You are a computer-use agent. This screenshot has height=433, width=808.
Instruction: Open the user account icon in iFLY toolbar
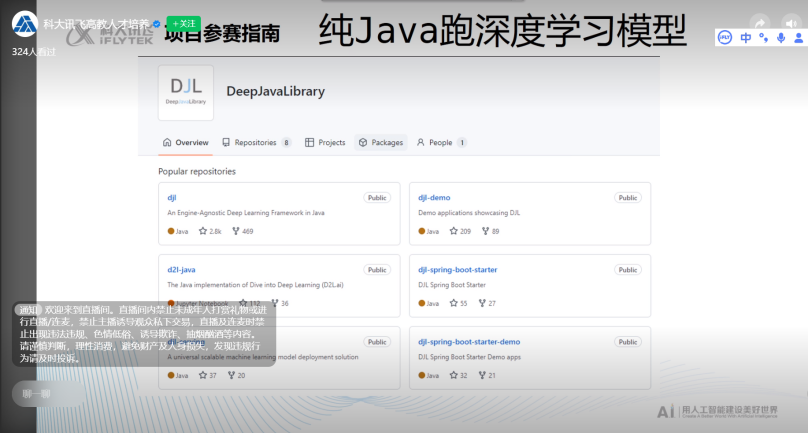(799, 38)
